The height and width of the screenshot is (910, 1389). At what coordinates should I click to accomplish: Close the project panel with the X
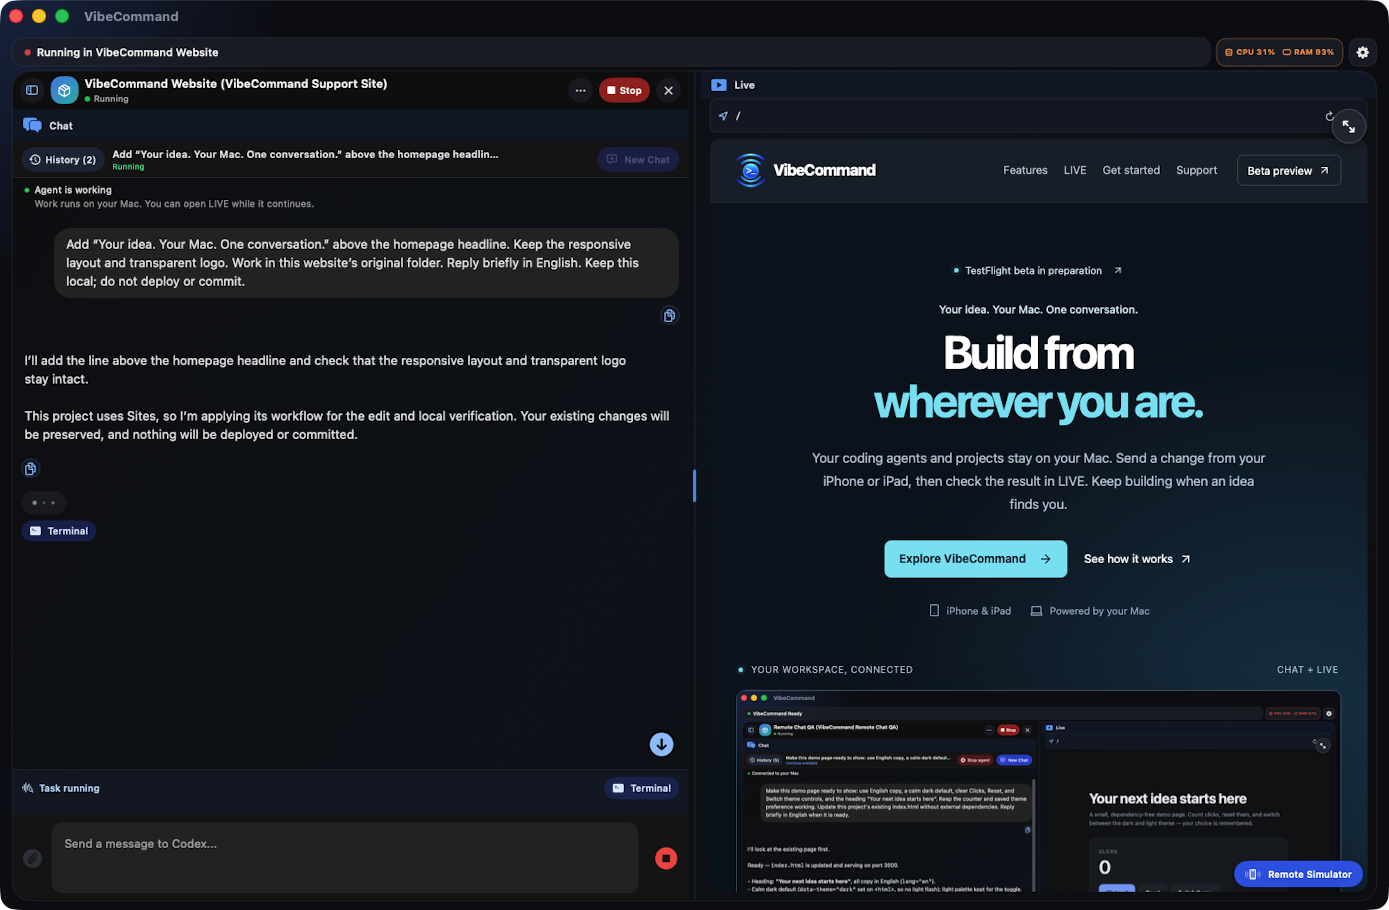pos(669,90)
